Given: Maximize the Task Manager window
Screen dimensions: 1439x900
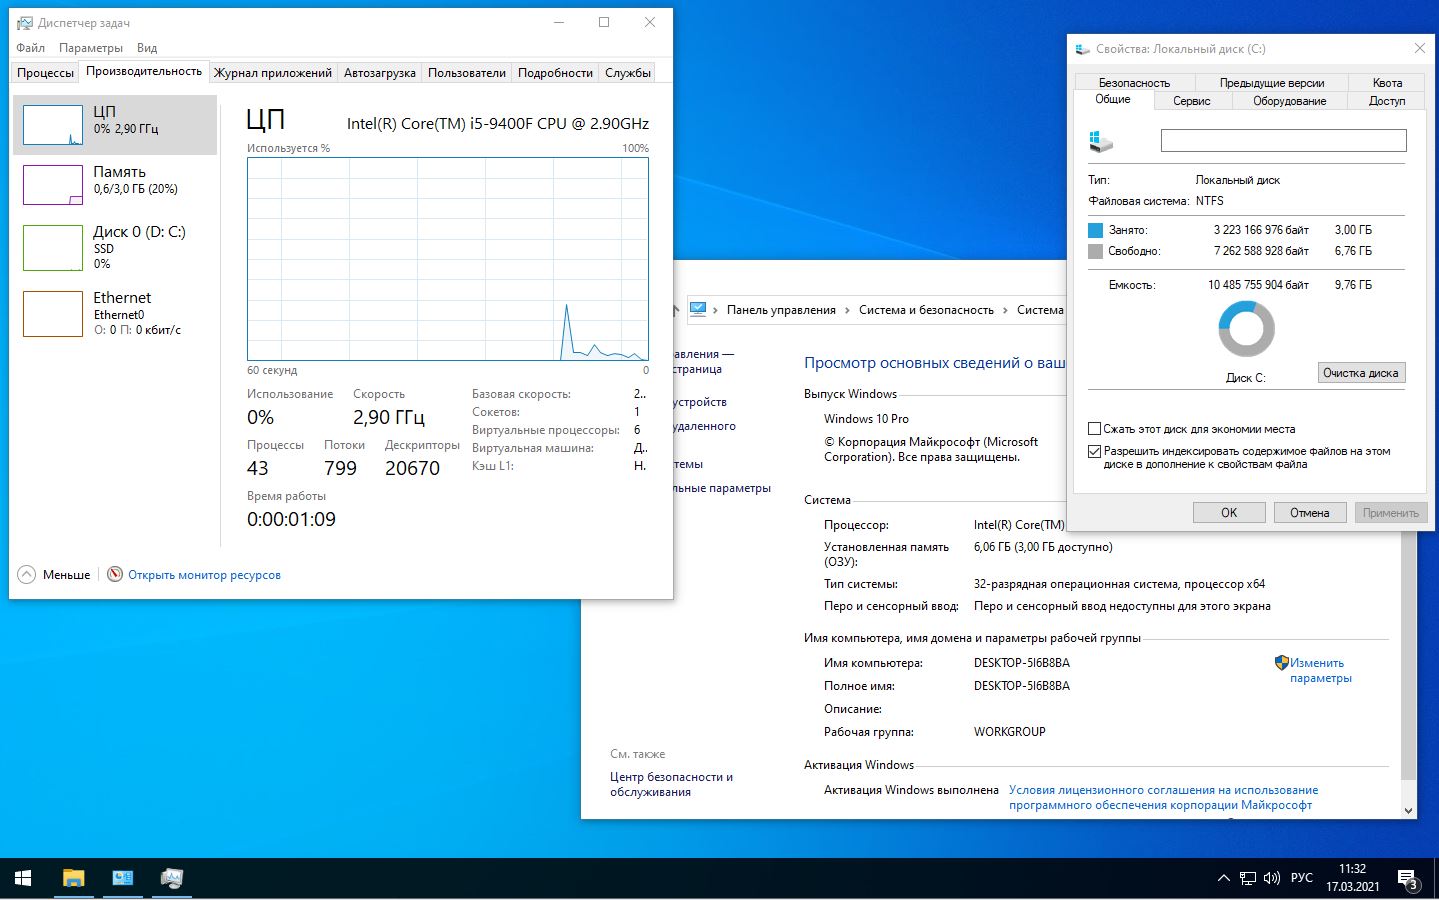Looking at the screenshot, I should 604,22.
